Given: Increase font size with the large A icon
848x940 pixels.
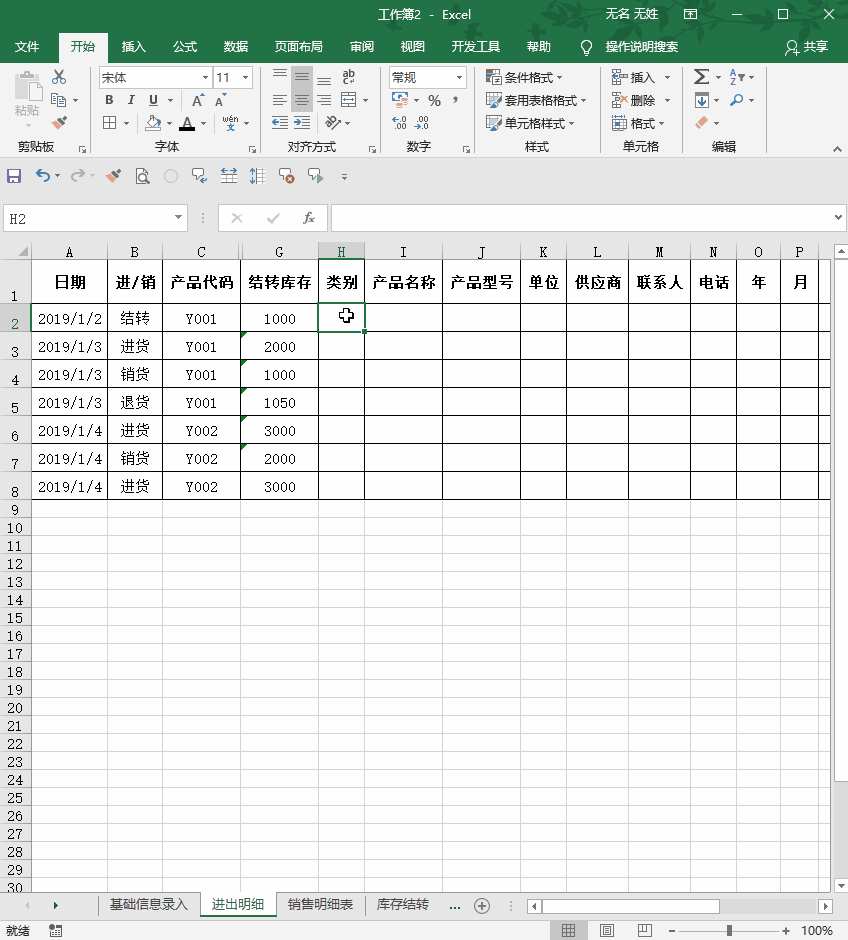Looking at the screenshot, I should [197, 100].
